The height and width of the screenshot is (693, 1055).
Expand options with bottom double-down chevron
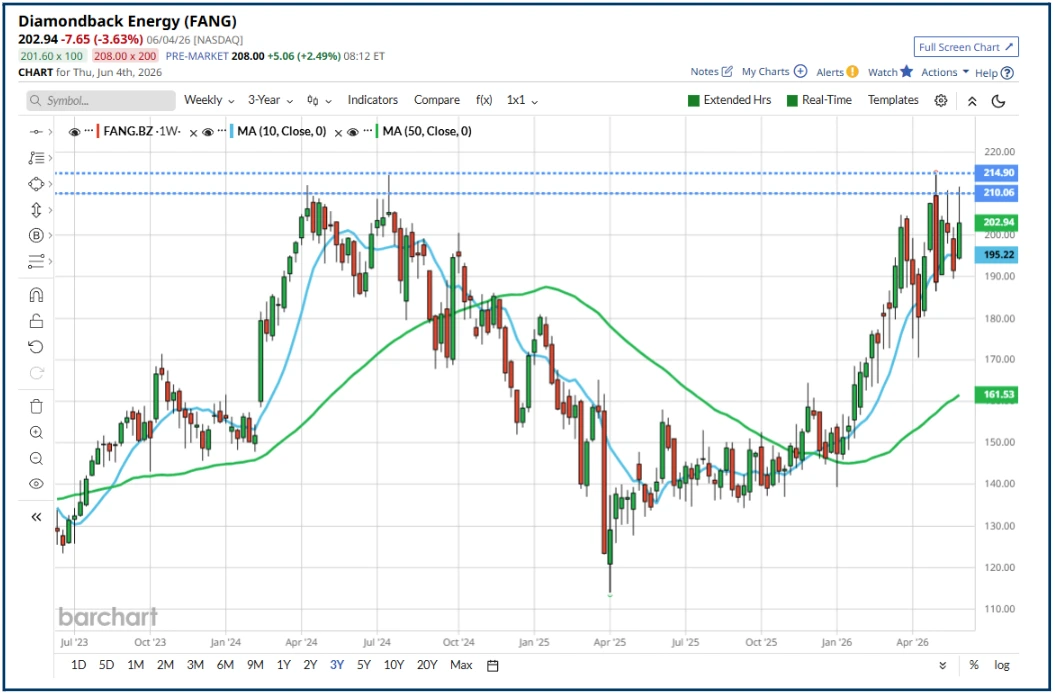point(943,665)
